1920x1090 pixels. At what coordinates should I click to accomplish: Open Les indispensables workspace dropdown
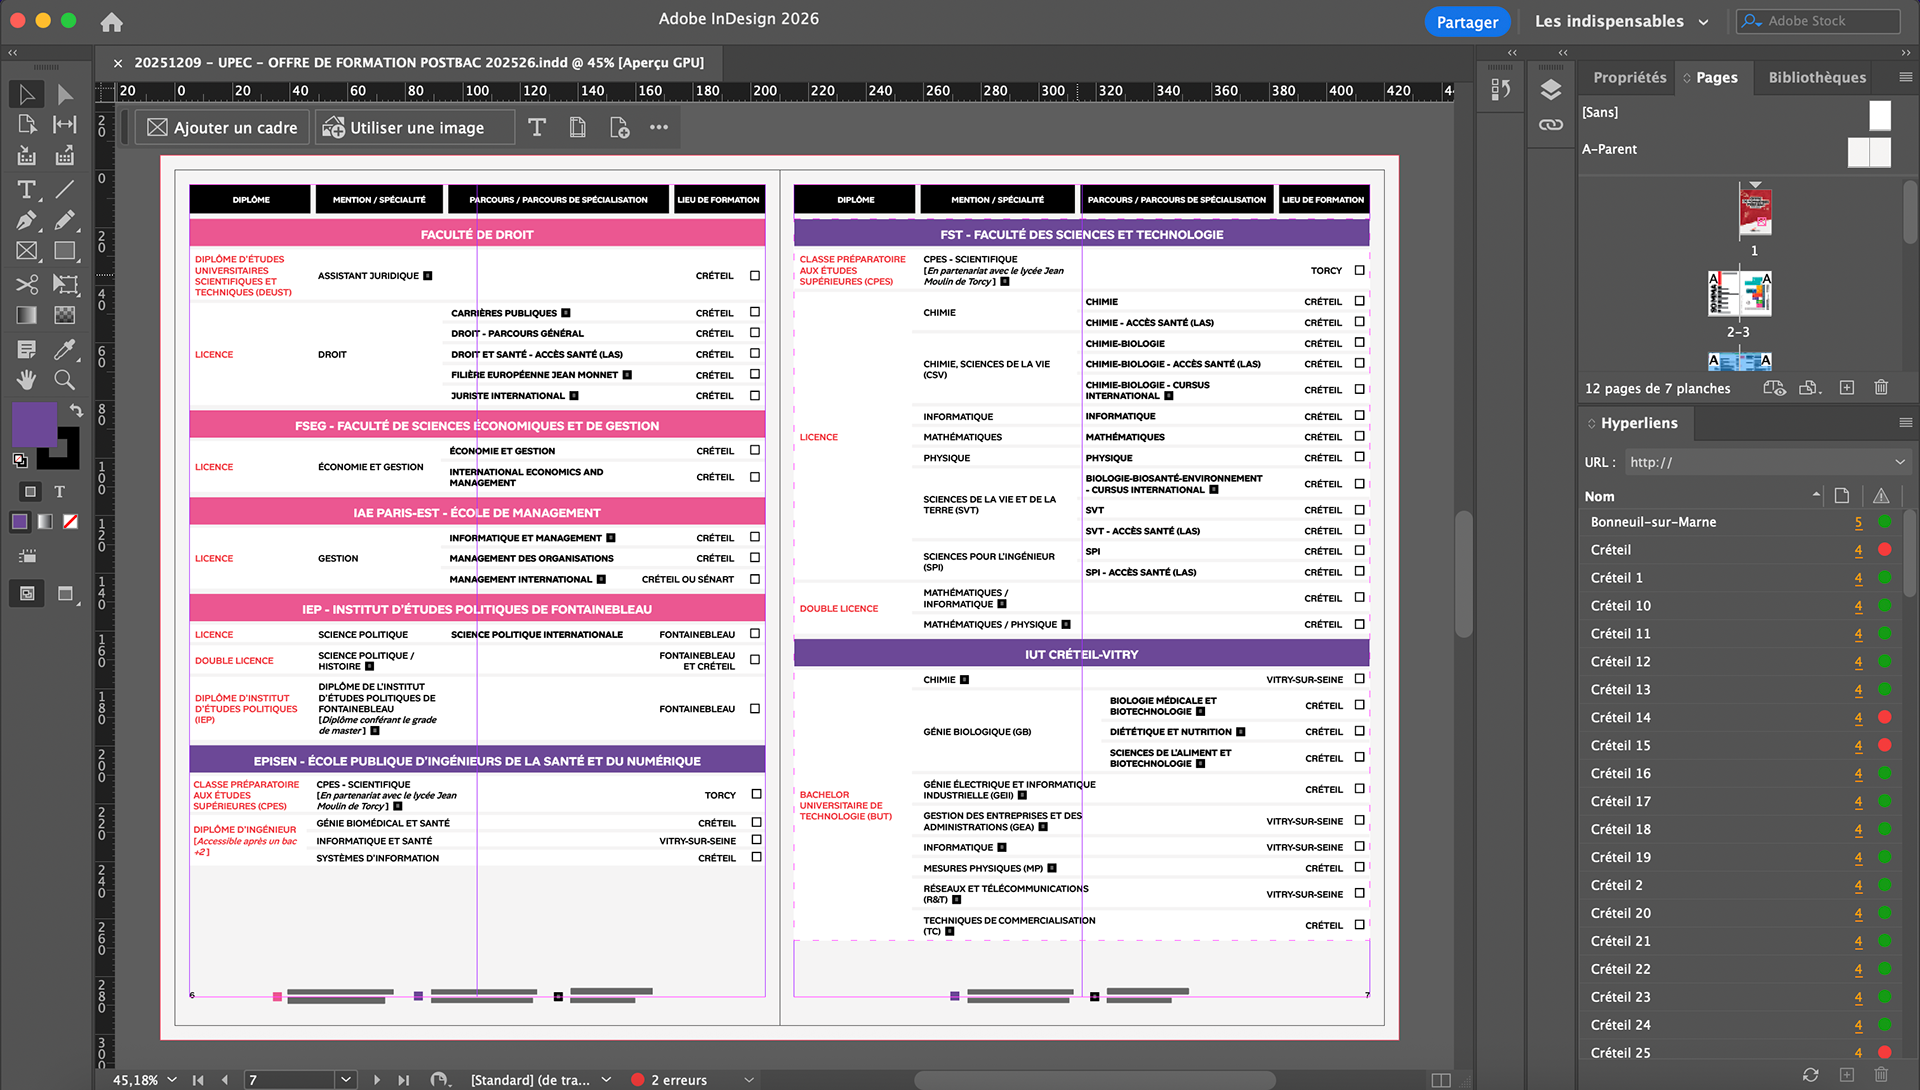pyautogui.click(x=1703, y=22)
